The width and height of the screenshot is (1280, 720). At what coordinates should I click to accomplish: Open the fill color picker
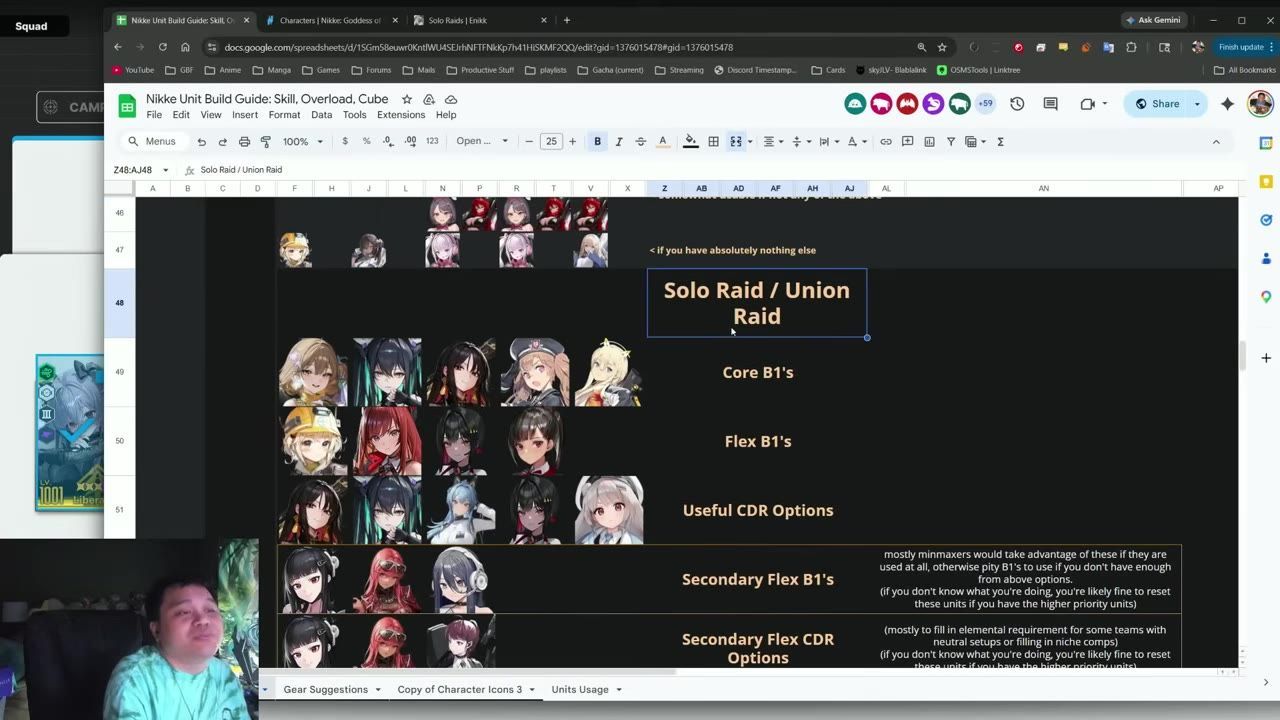click(x=690, y=142)
